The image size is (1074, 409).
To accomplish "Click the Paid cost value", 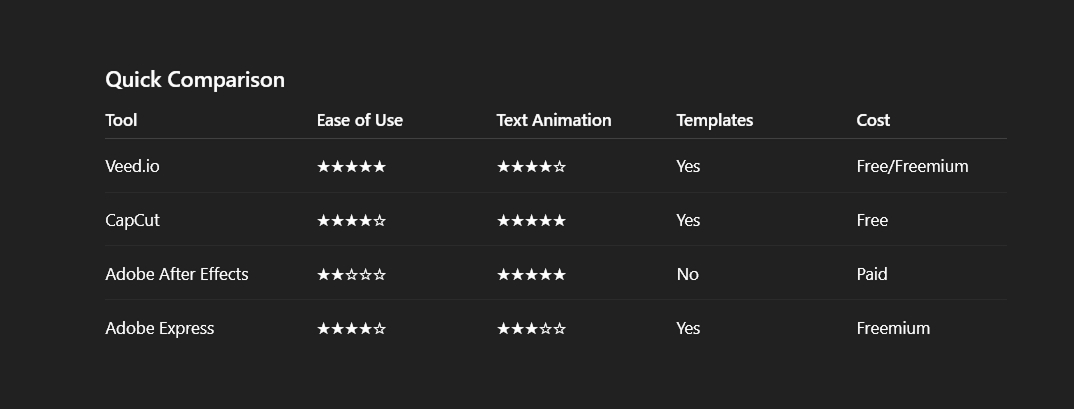I will (872, 274).
